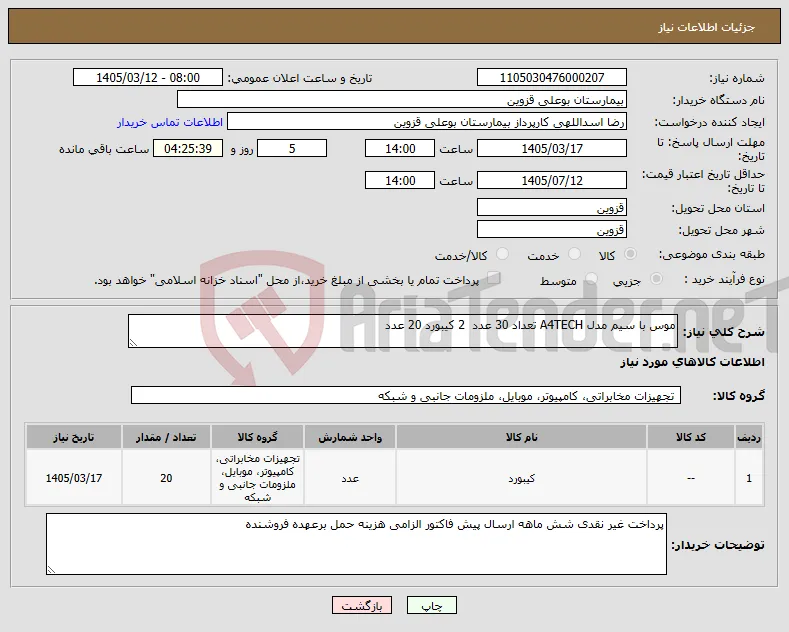The image size is (789, 632).
Task: Click the توضیحات خریدار label
Action: pyautogui.click(x=718, y=545)
